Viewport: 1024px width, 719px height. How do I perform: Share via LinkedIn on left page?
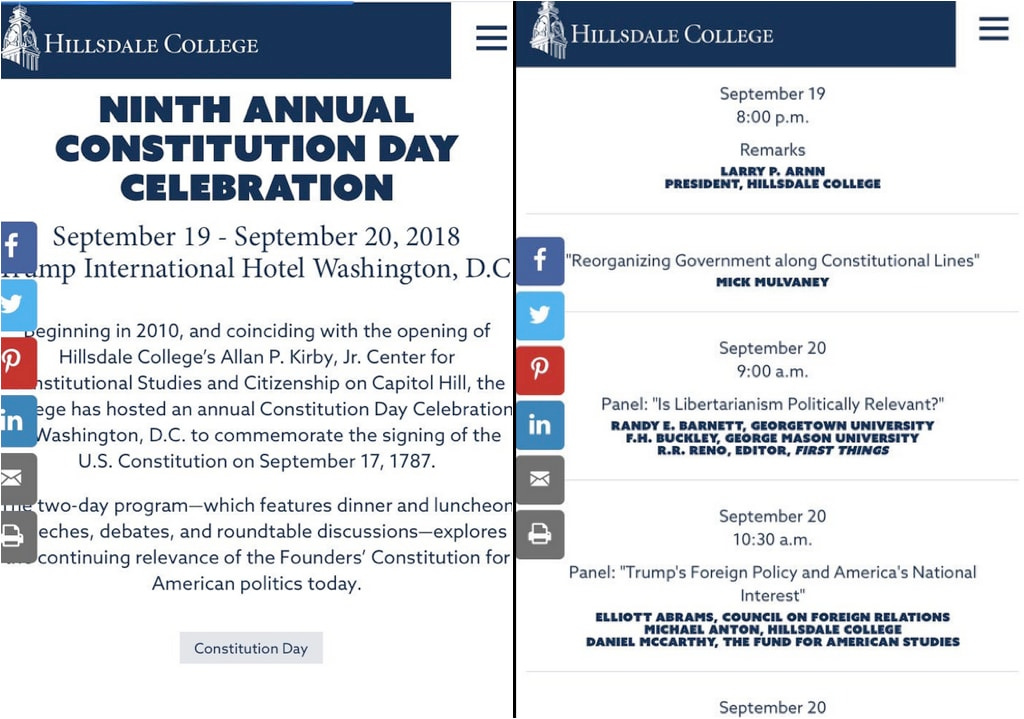tap(18, 421)
